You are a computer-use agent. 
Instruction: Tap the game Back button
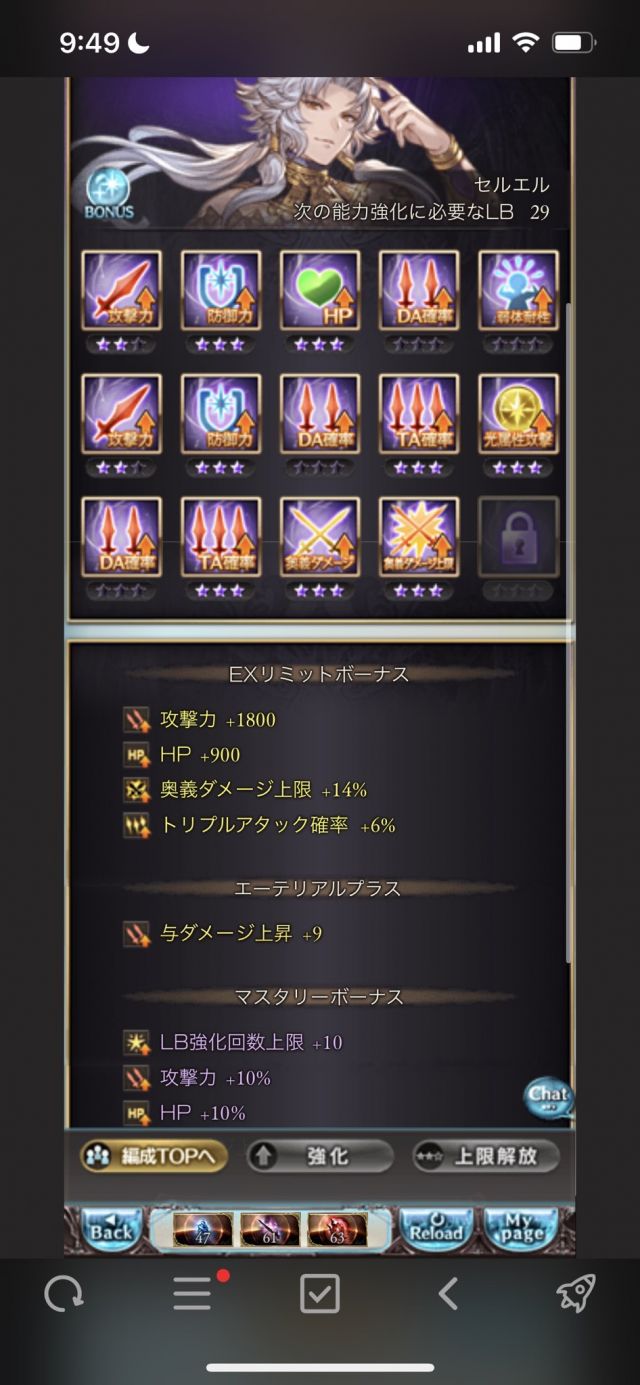(x=111, y=1229)
